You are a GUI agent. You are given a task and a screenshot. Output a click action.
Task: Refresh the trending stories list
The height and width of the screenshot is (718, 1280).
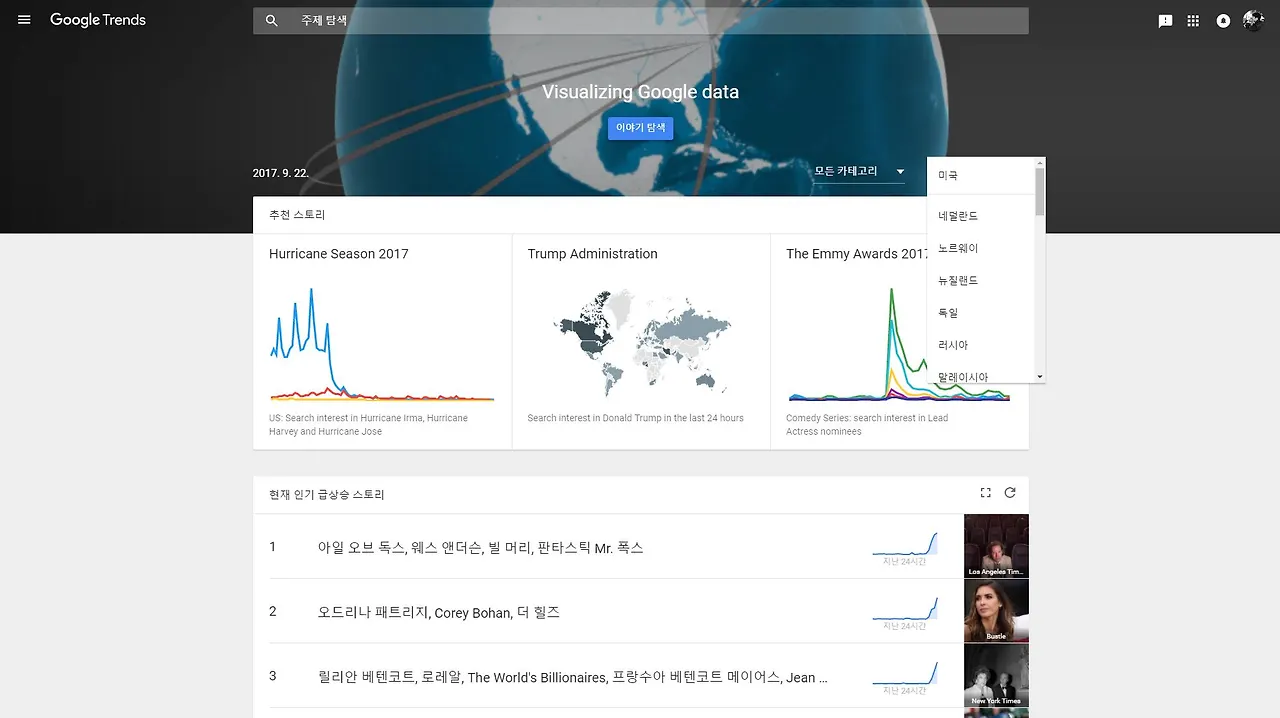[x=1010, y=493]
